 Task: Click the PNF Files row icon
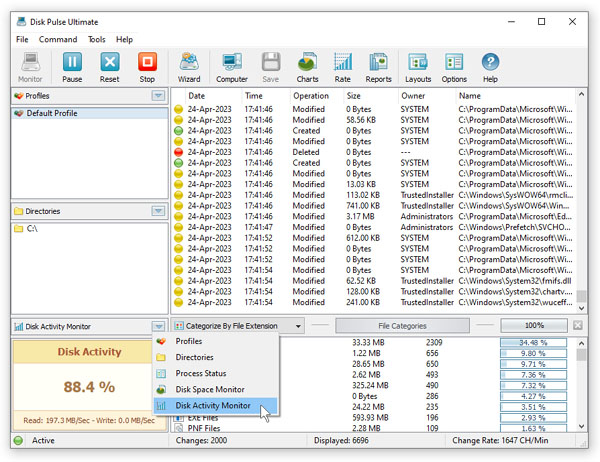[x=178, y=428]
